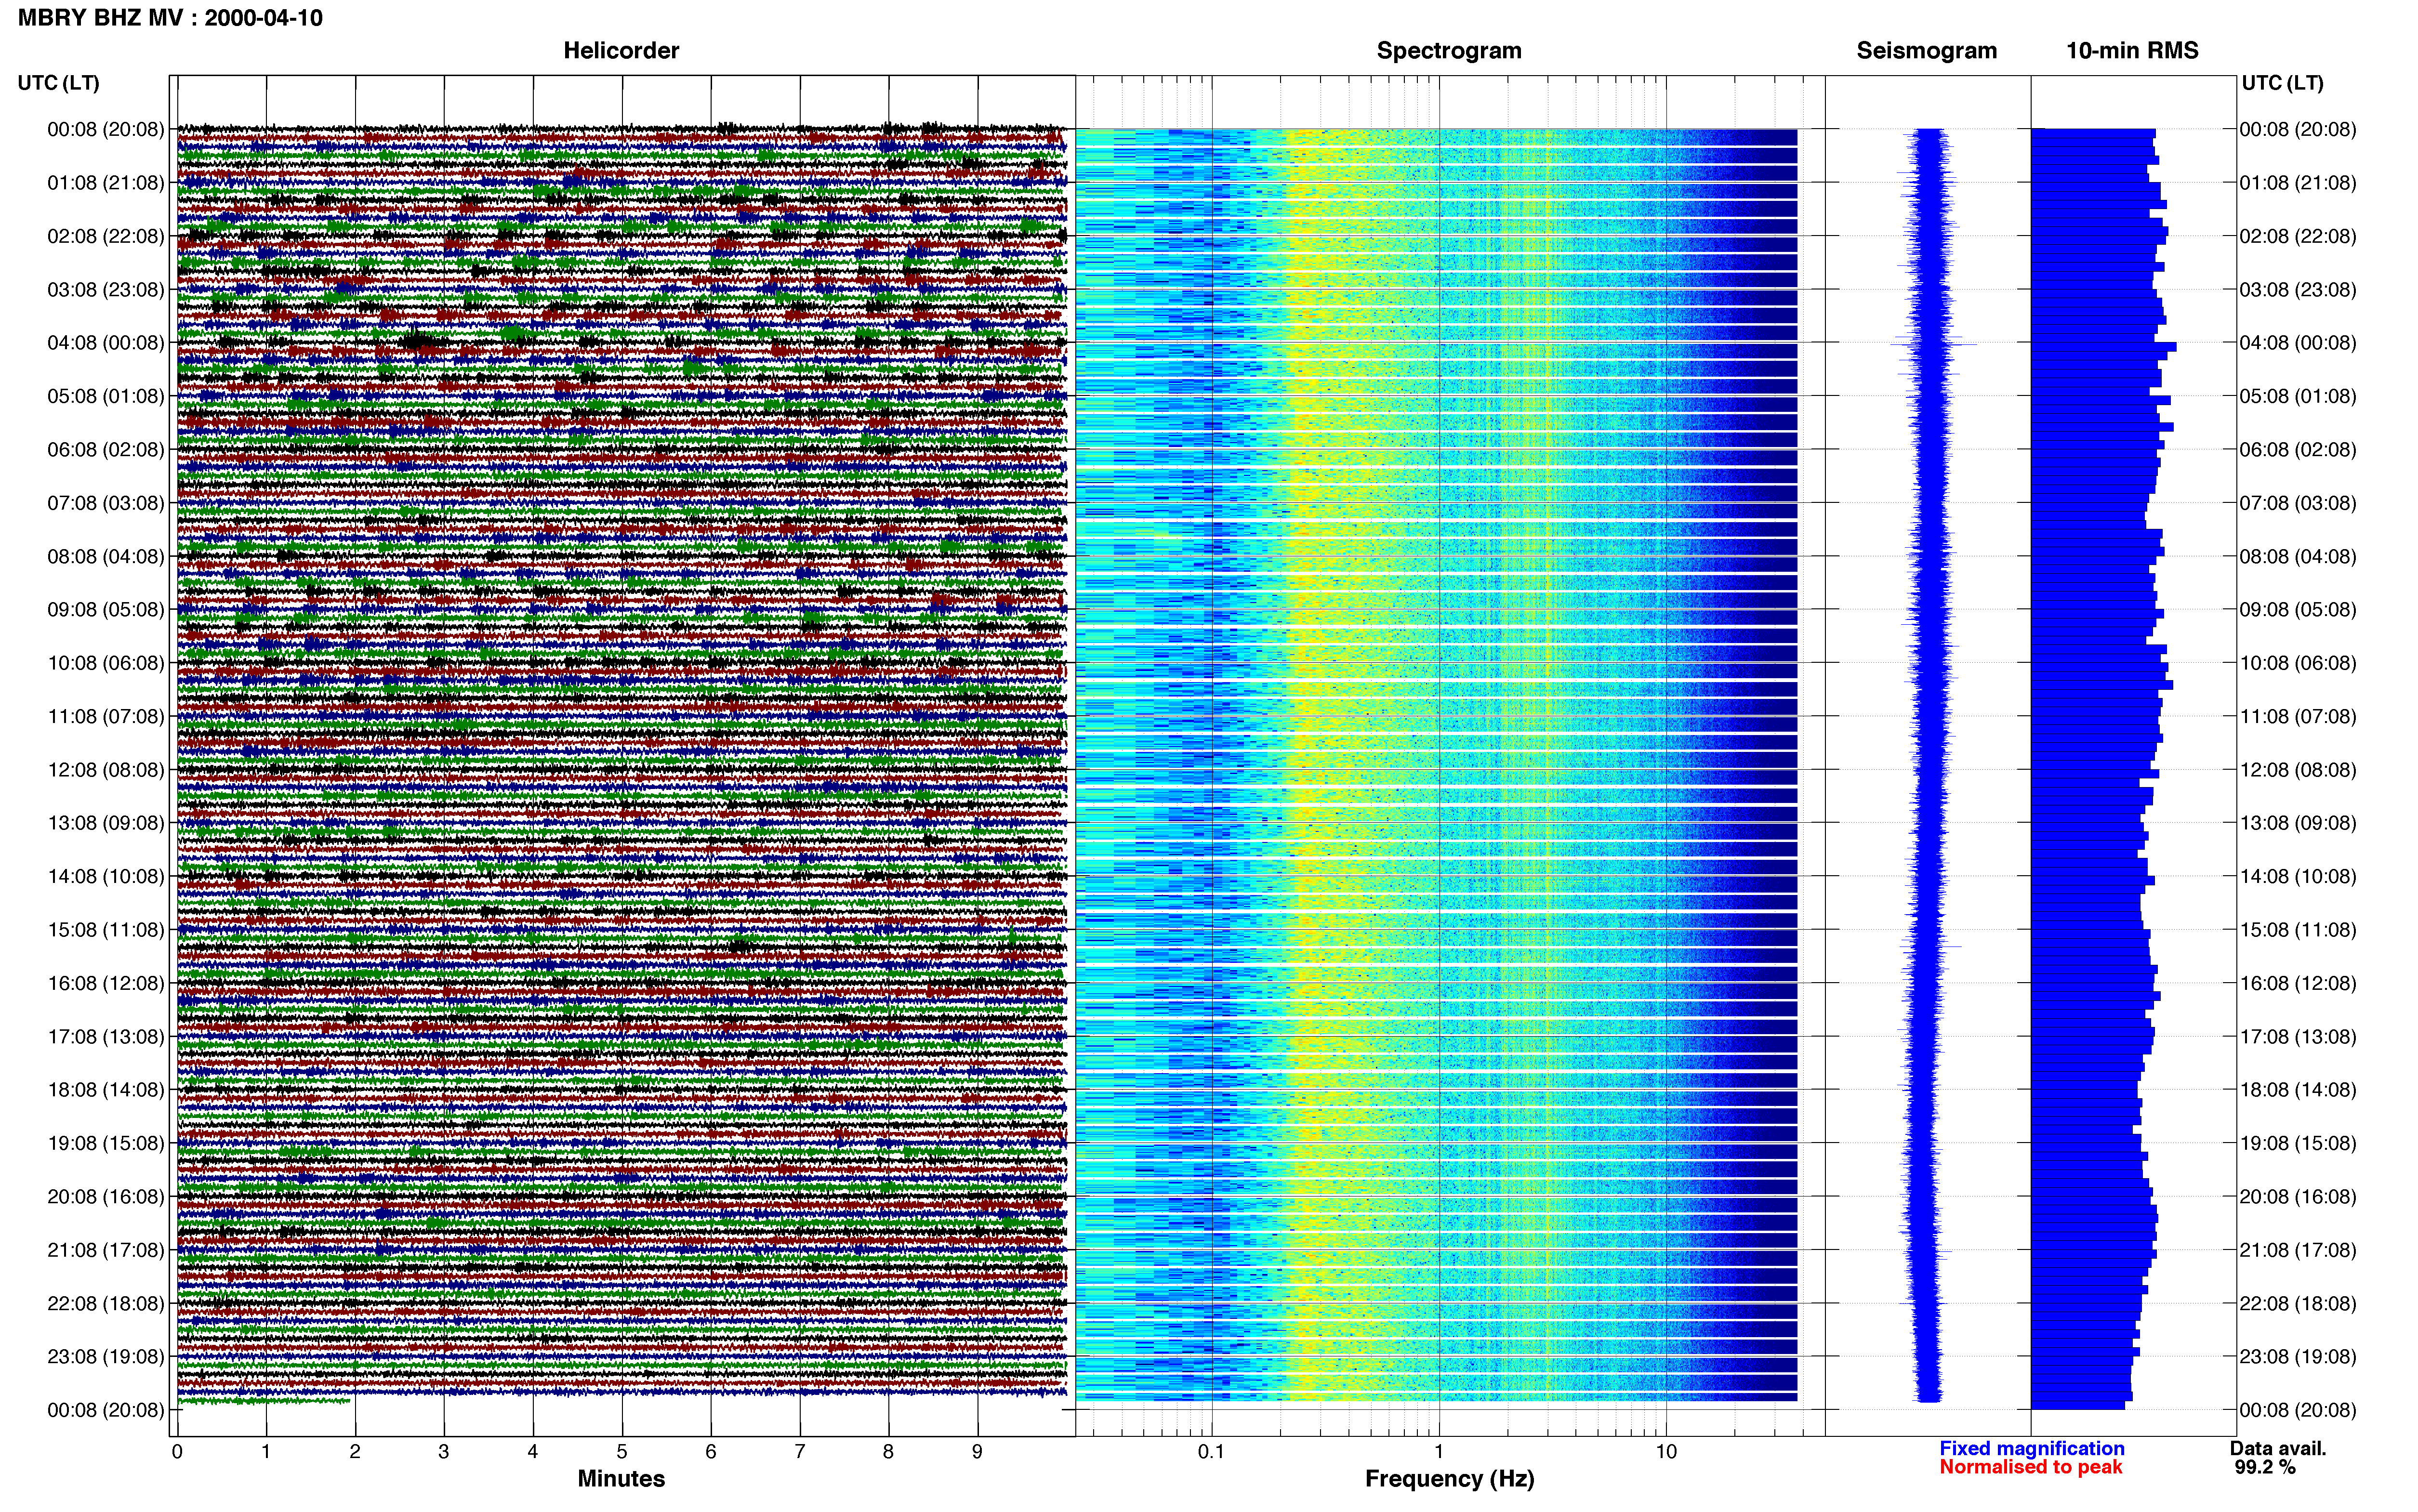Click left time label '01:08 (21:08)'
2418x1512 pixels.
[x=106, y=183]
